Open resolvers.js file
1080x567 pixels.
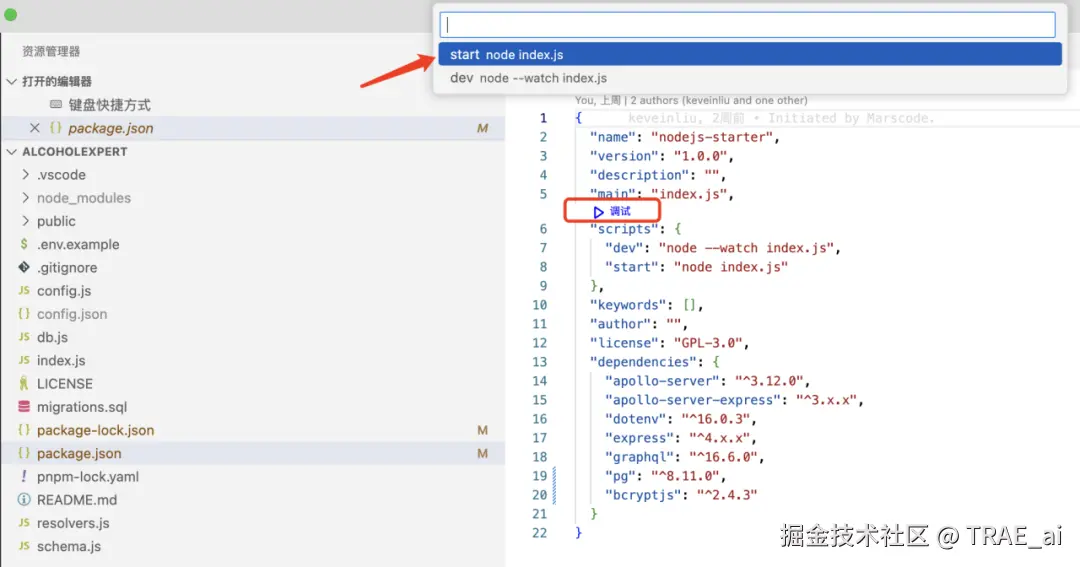click(x=73, y=523)
